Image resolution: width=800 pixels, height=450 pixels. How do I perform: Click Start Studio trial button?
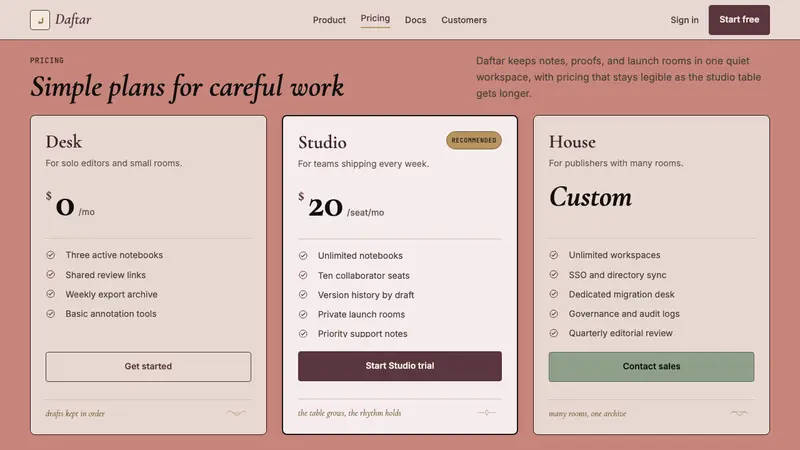pos(399,366)
